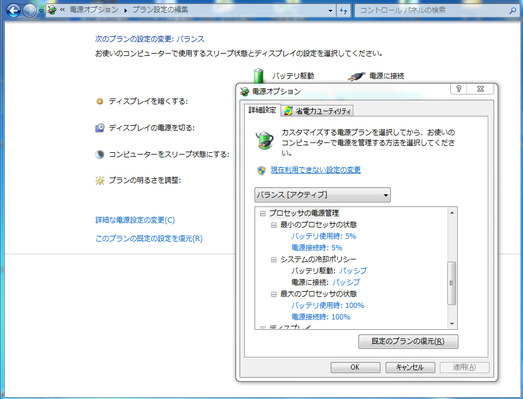523x399 pixels.
Task: Click このプランの既定の設定を復元(R) link
Action: 149,239
